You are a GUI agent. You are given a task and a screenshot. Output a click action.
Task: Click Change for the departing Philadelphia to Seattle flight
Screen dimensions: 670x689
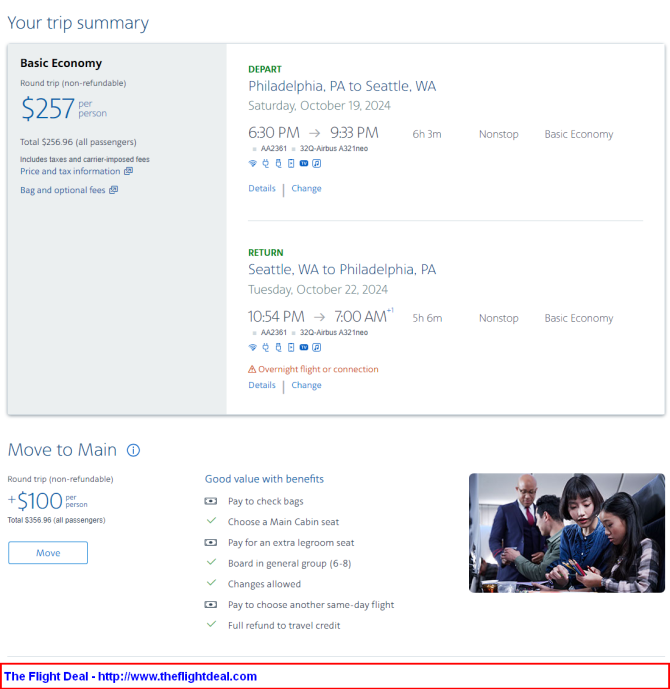click(306, 188)
